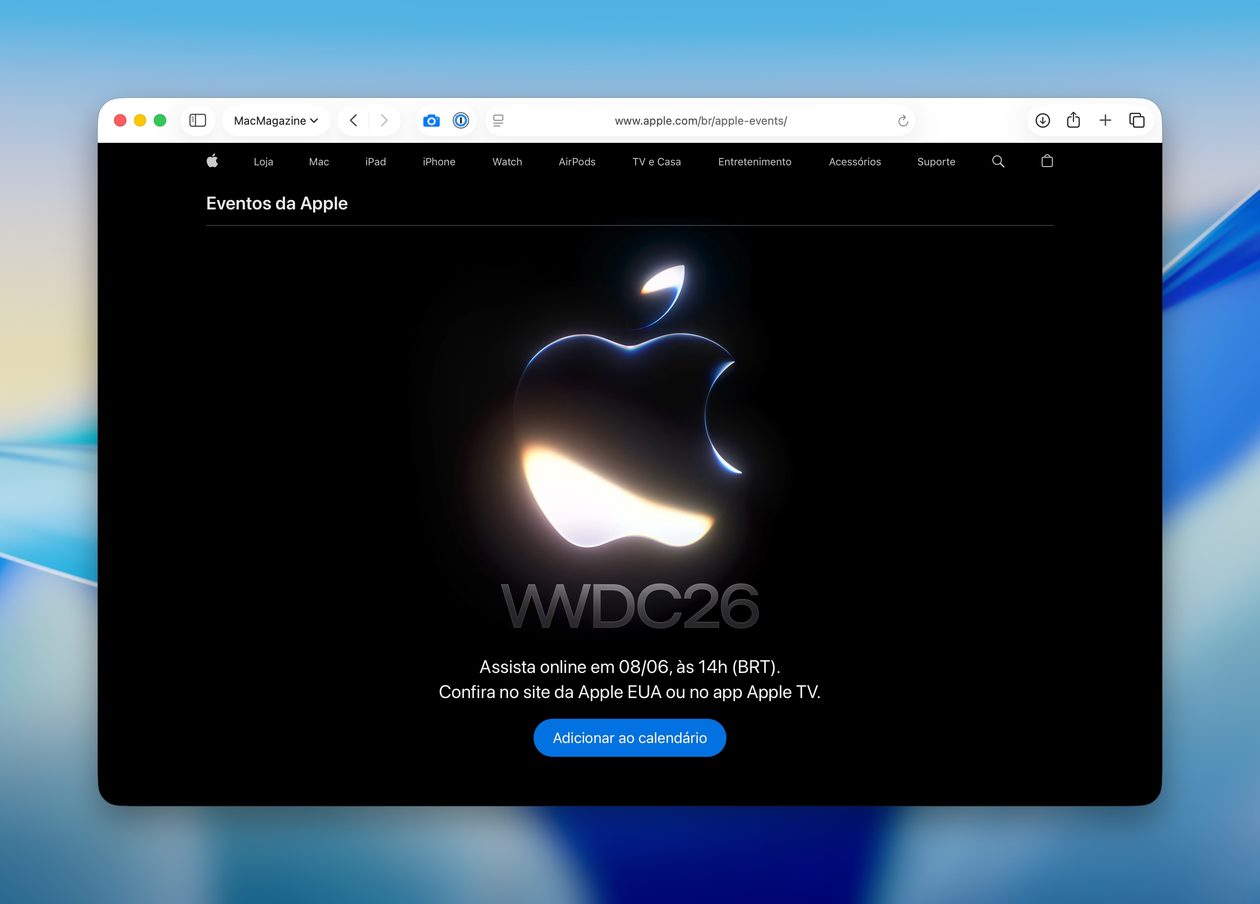Image resolution: width=1260 pixels, height=904 pixels.
Task: Click the WWDC26 title text
Action: click(630, 606)
